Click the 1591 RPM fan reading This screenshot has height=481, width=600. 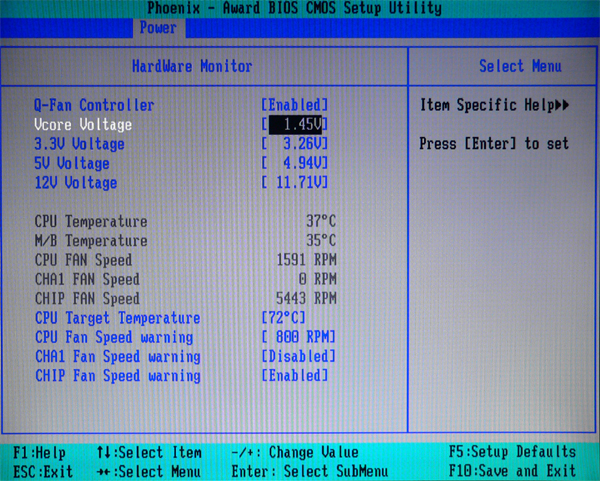coord(307,260)
